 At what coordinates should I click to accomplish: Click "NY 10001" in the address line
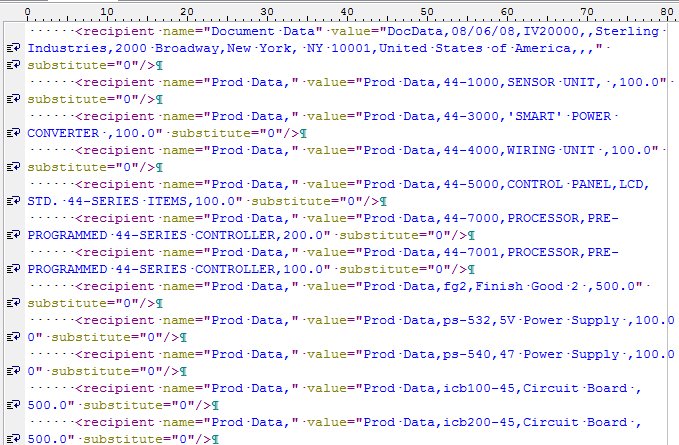(339, 48)
